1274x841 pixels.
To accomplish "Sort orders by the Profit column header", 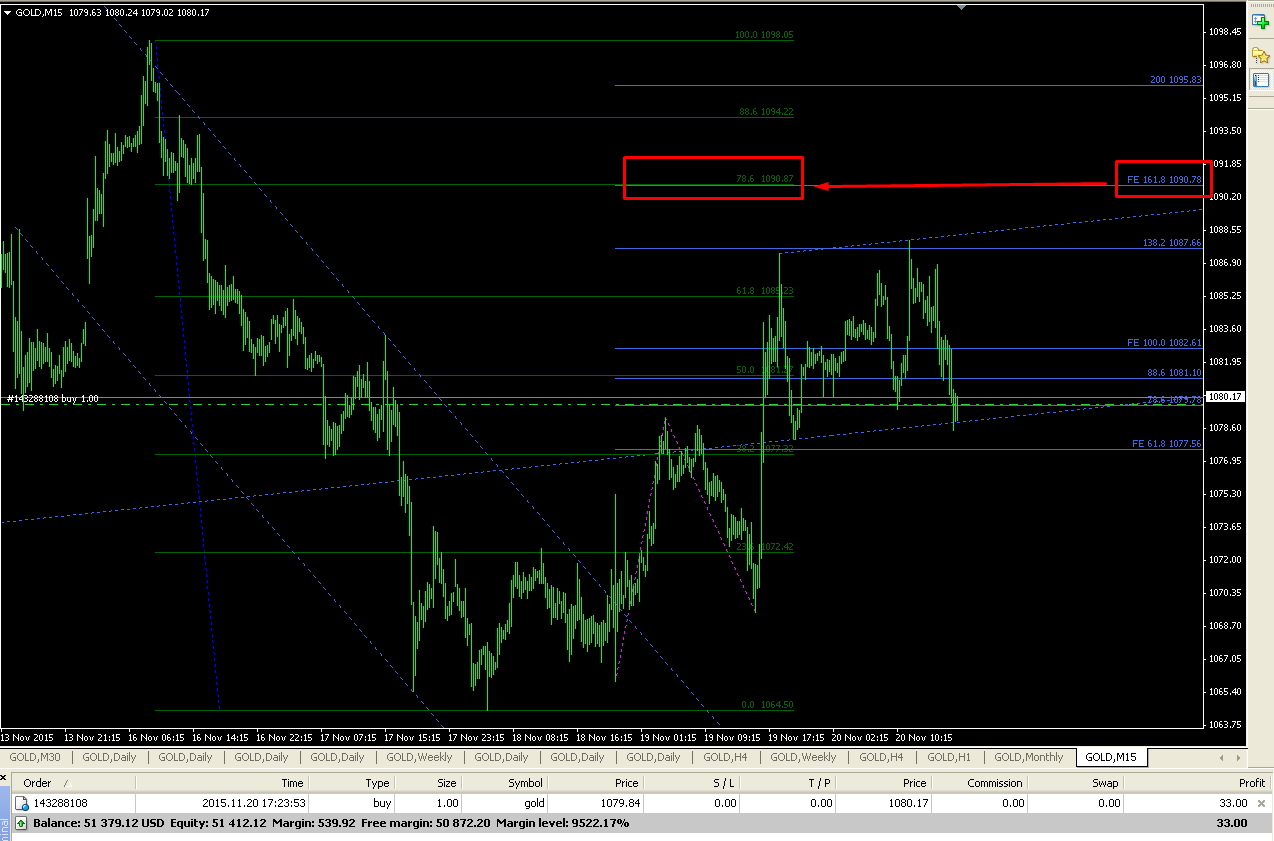I will point(1251,783).
